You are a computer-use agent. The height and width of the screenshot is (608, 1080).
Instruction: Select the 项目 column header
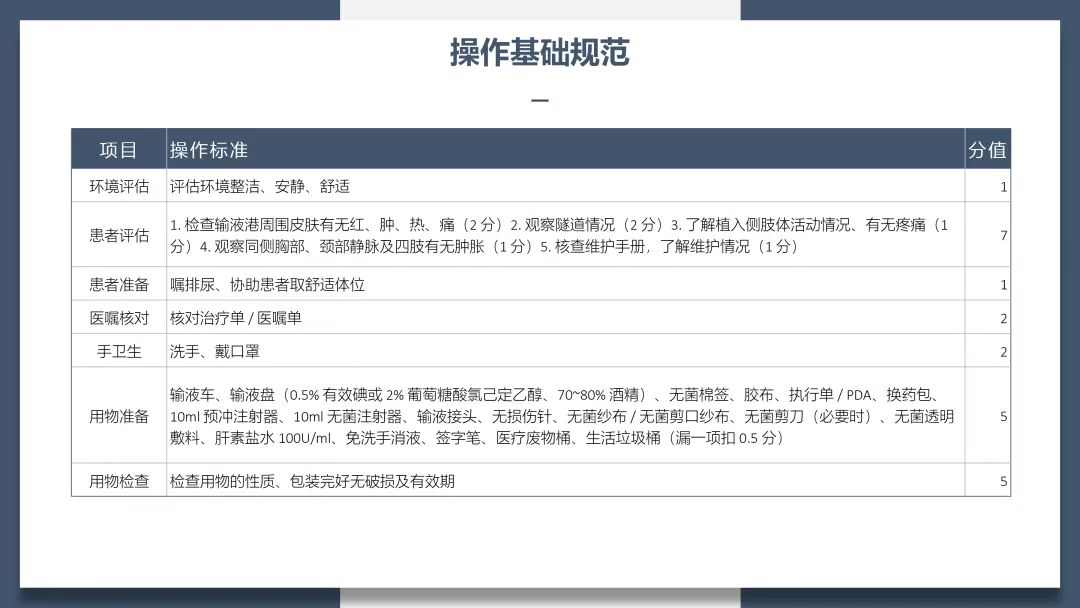118,149
